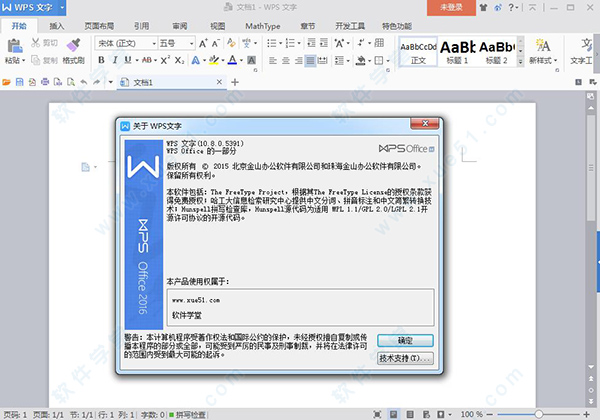Open line spacing dropdown
Screen dimensions: 600x420
(348, 60)
